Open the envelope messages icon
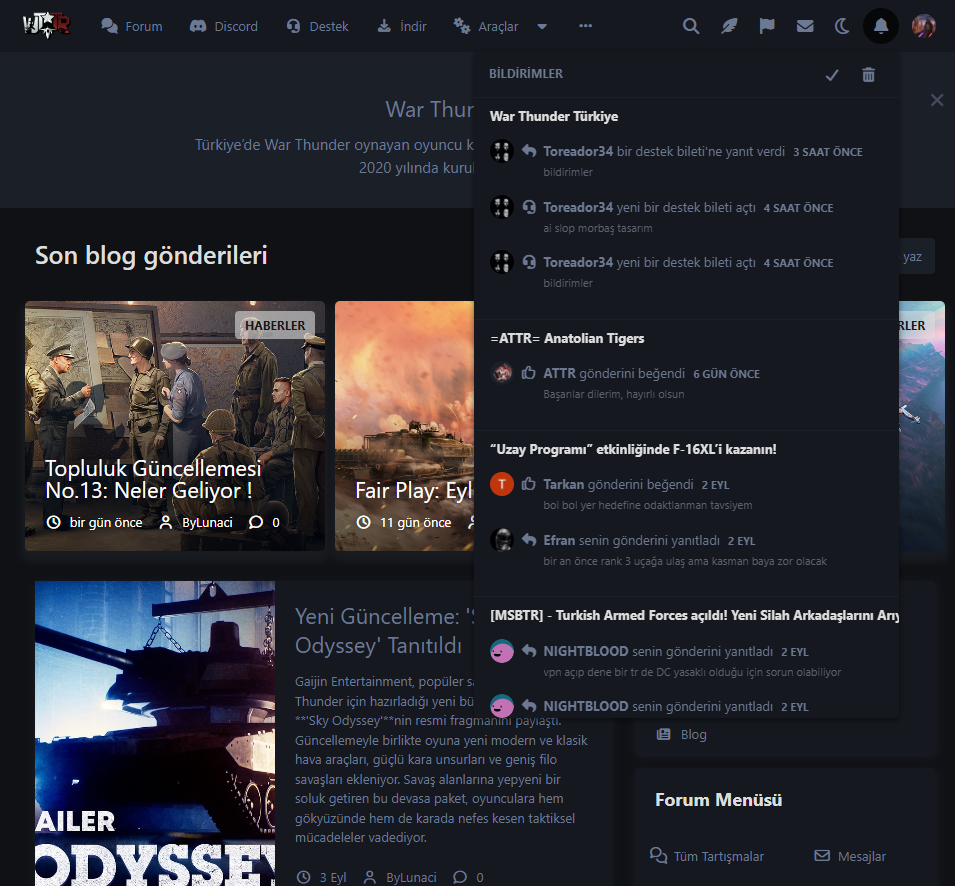 (x=805, y=26)
